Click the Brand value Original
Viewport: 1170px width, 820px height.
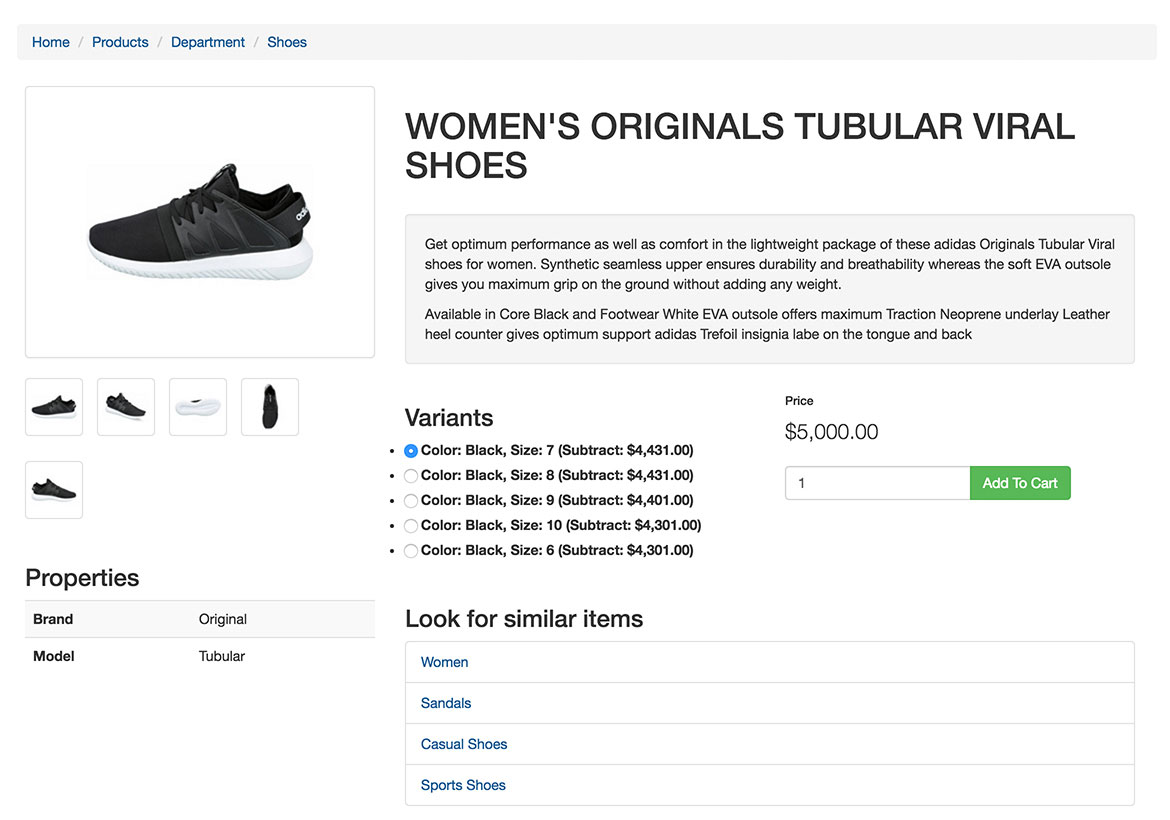(x=222, y=619)
